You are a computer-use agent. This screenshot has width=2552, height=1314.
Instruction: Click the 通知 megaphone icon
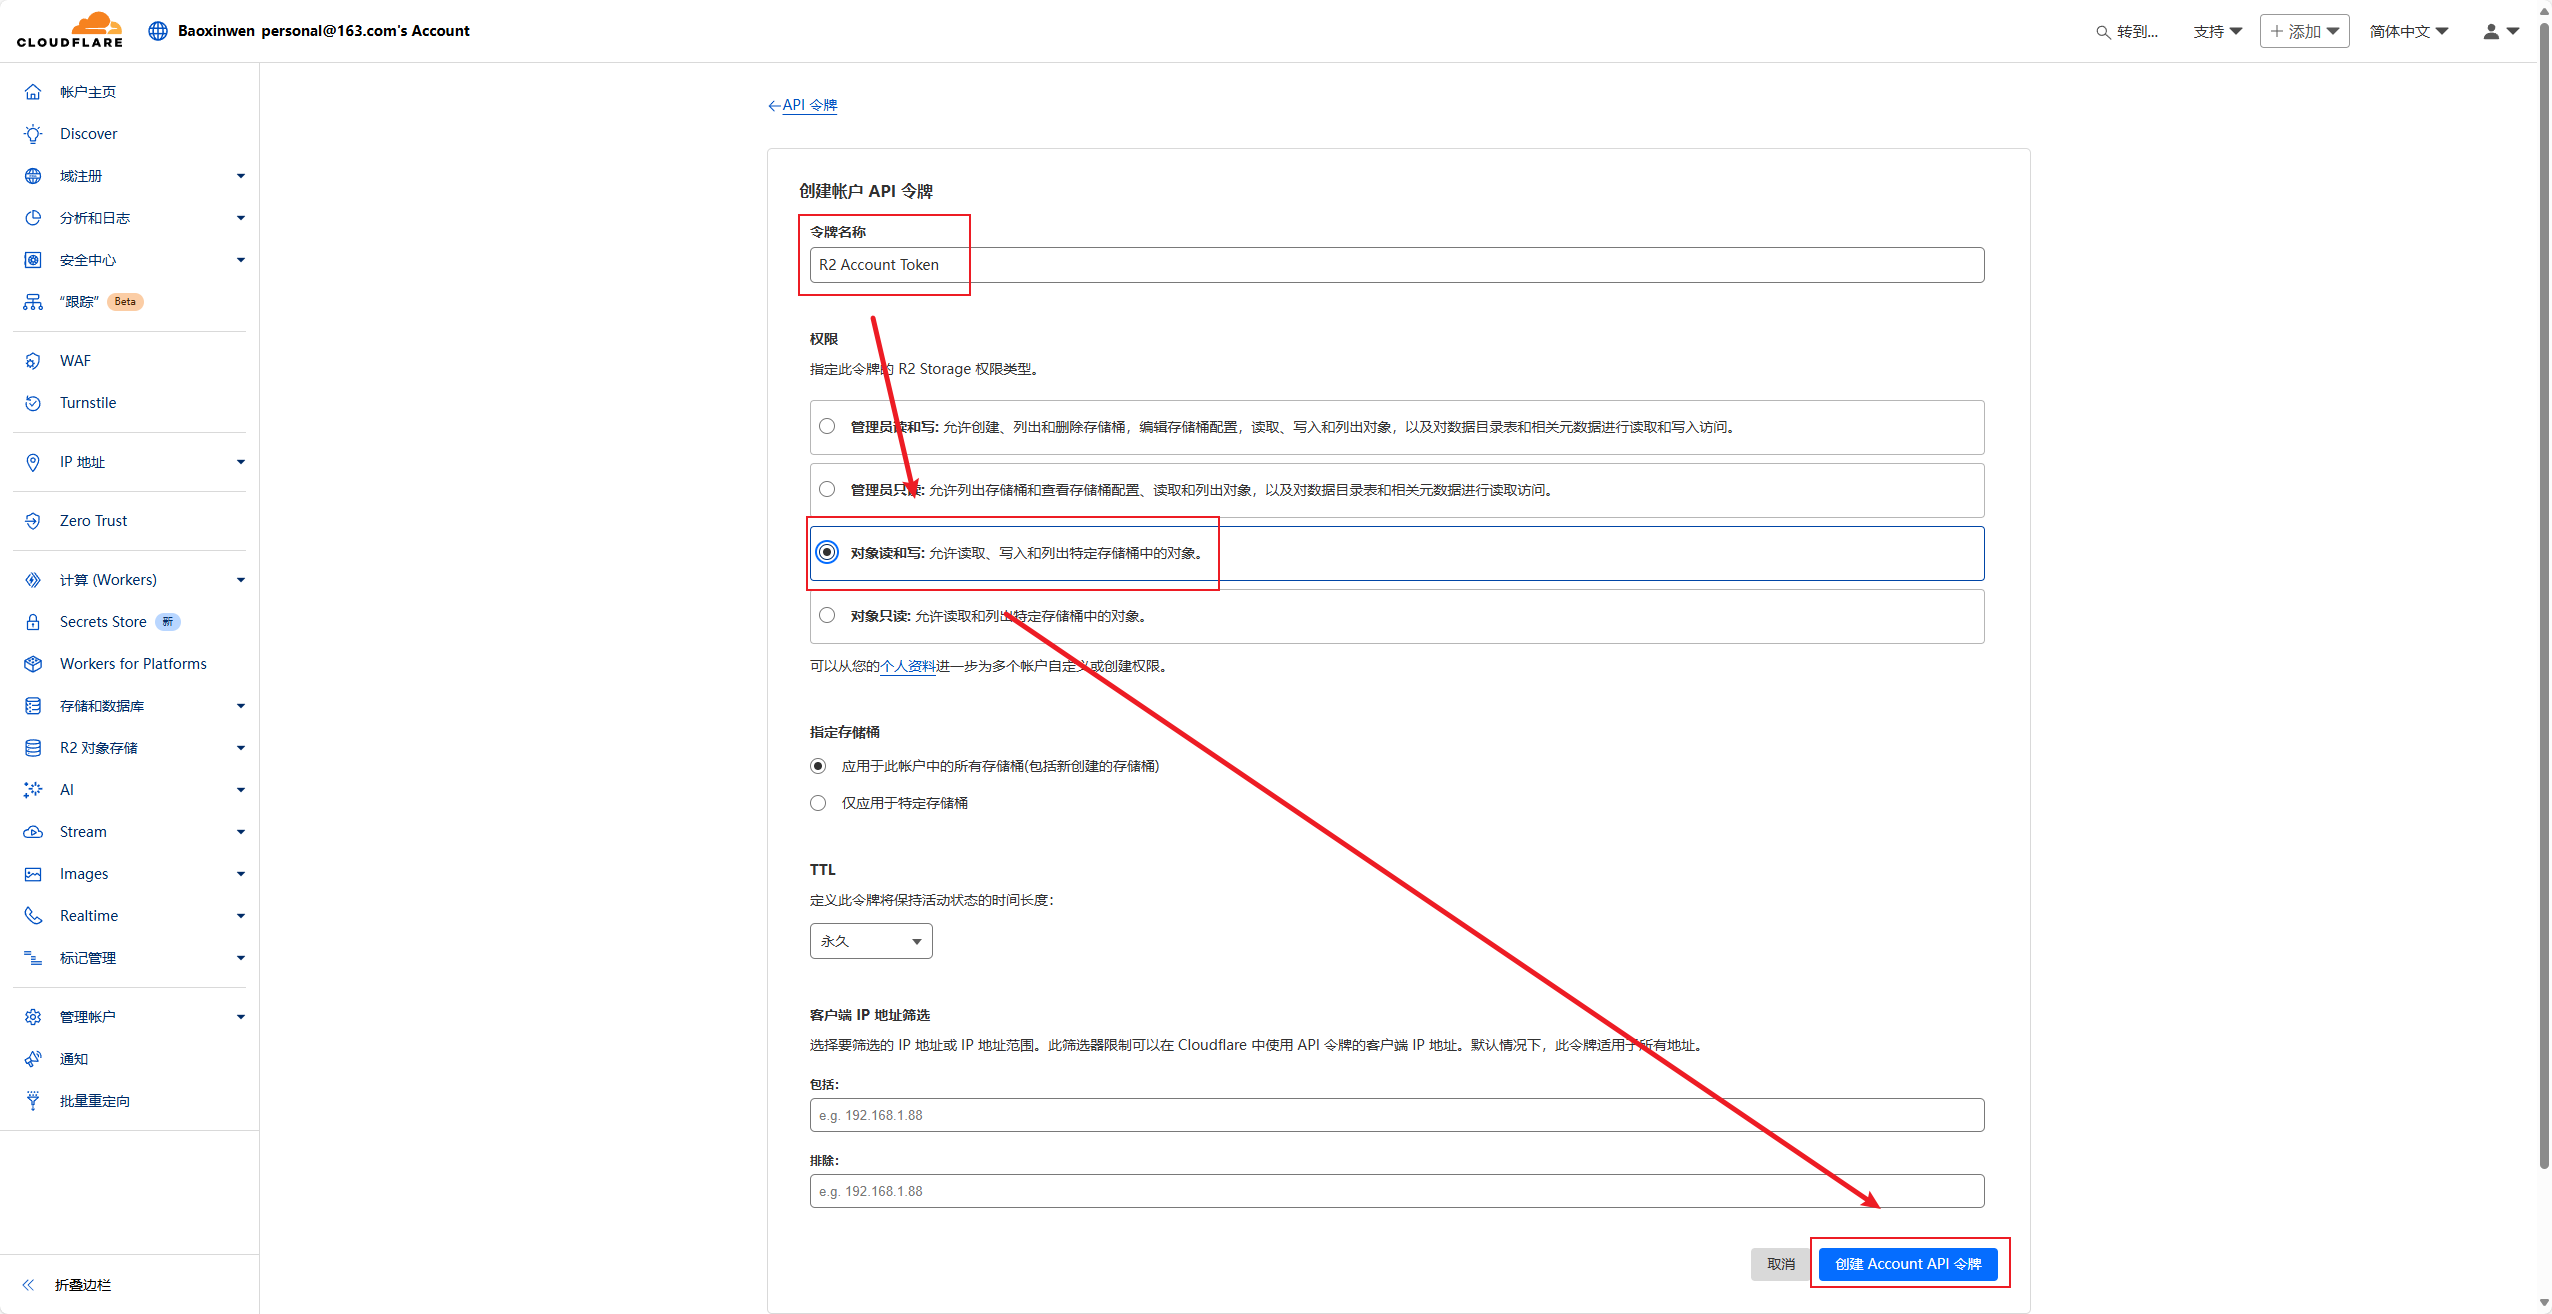pyautogui.click(x=33, y=1059)
